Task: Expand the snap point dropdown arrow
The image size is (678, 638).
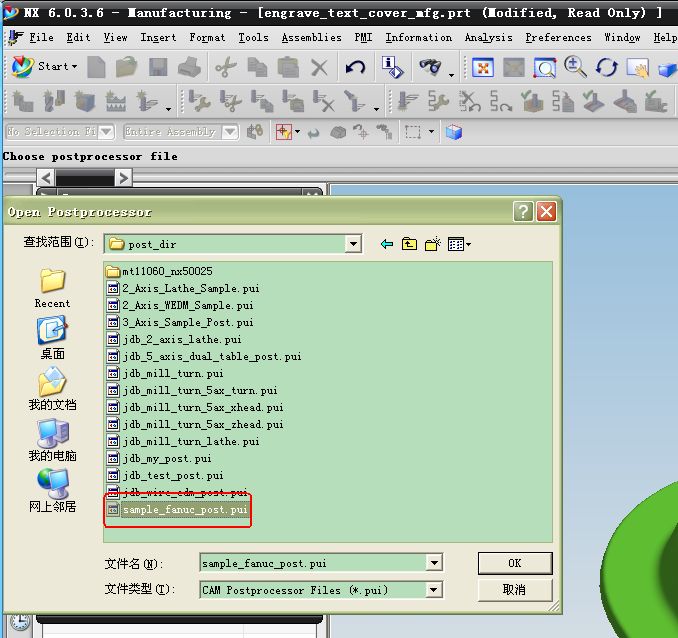Action: pyautogui.click(x=297, y=131)
